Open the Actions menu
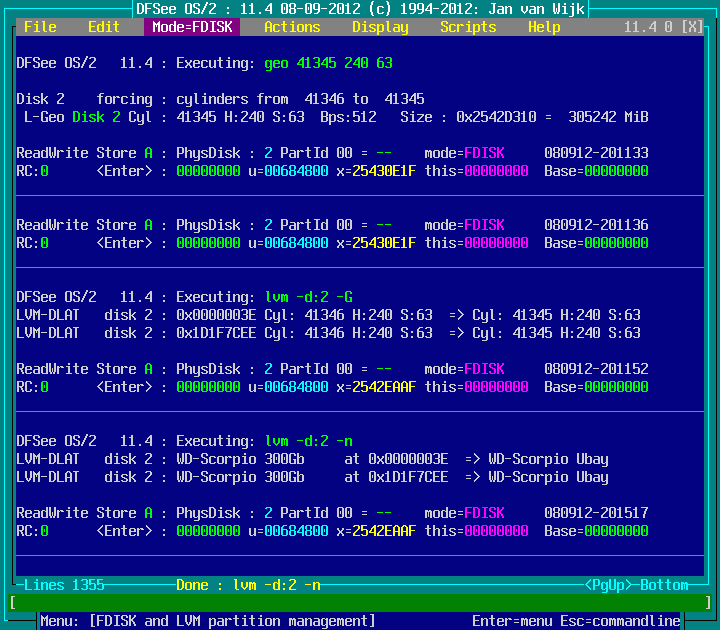 tap(292, 27)
